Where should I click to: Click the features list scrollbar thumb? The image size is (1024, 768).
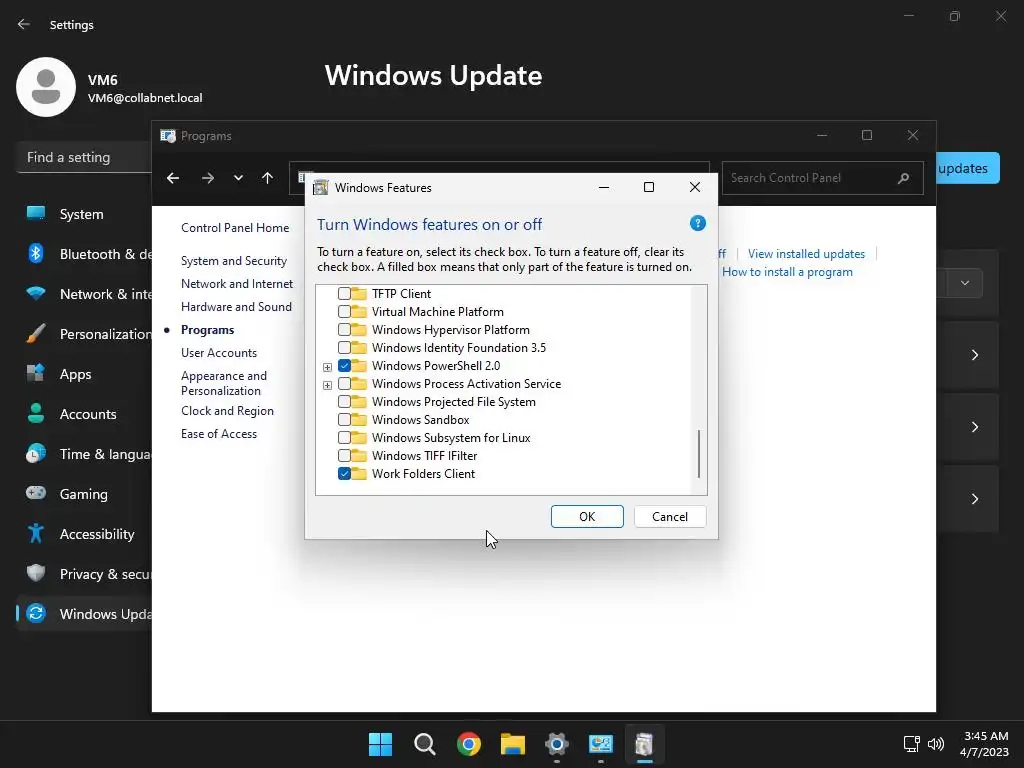(699, 454)
